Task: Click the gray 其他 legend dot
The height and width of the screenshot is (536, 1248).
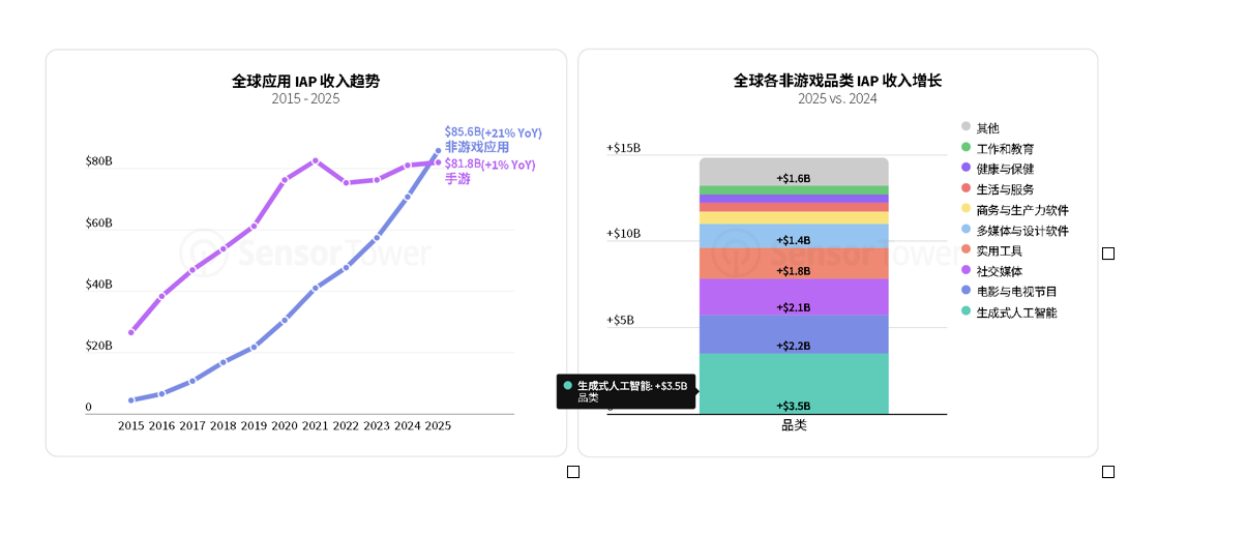Action: click(965, 127)
